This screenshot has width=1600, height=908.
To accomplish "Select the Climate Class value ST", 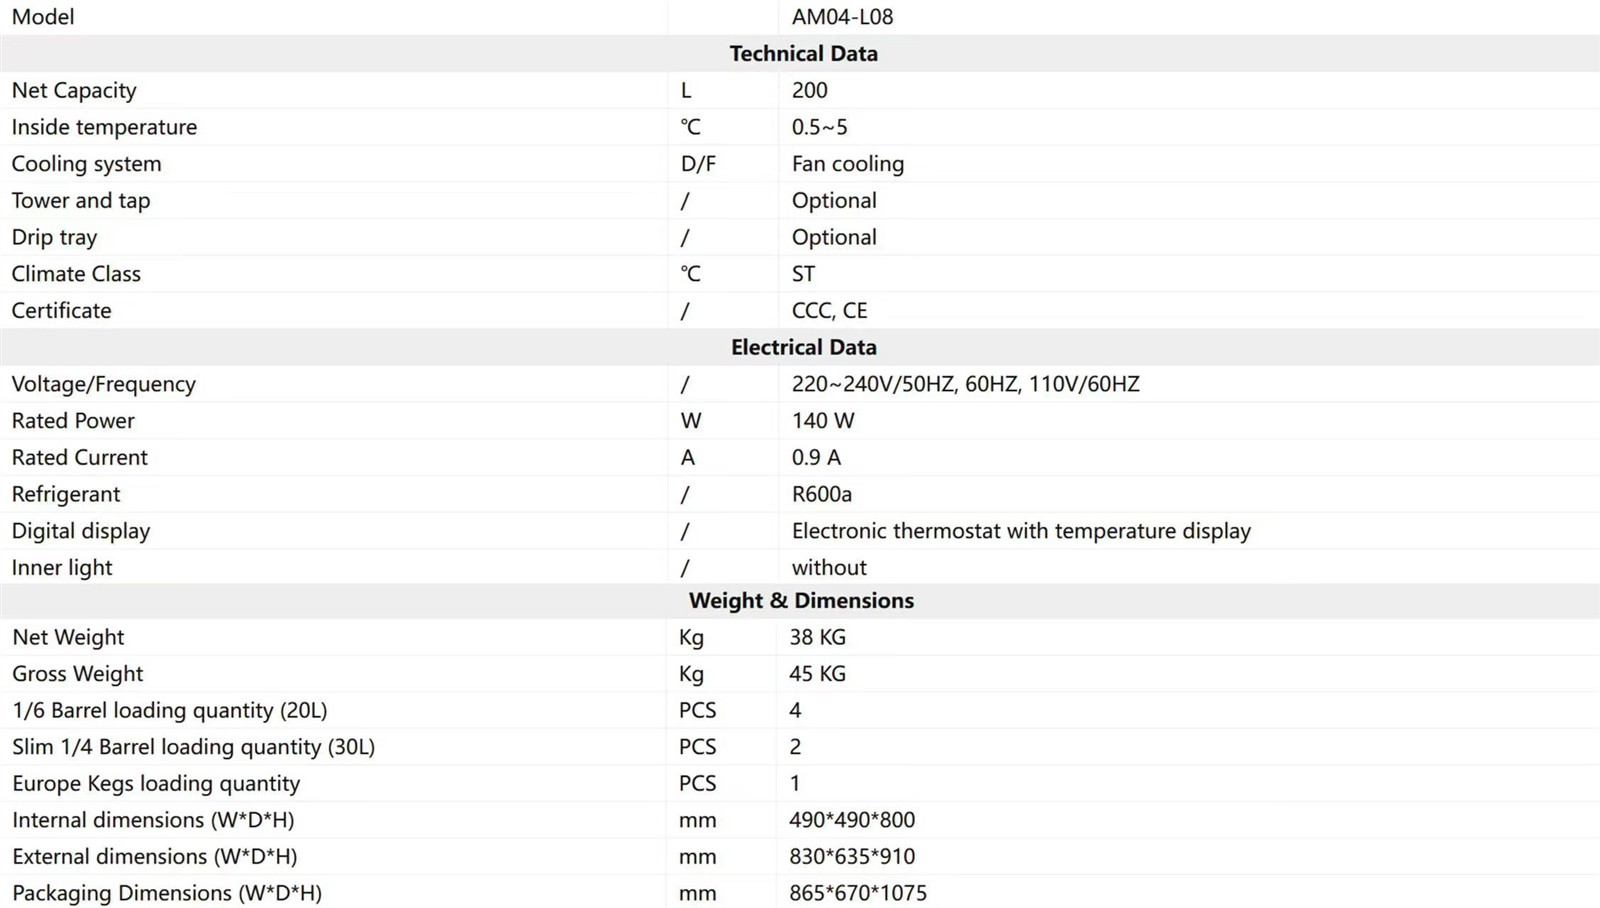I will tap(803, 274).
